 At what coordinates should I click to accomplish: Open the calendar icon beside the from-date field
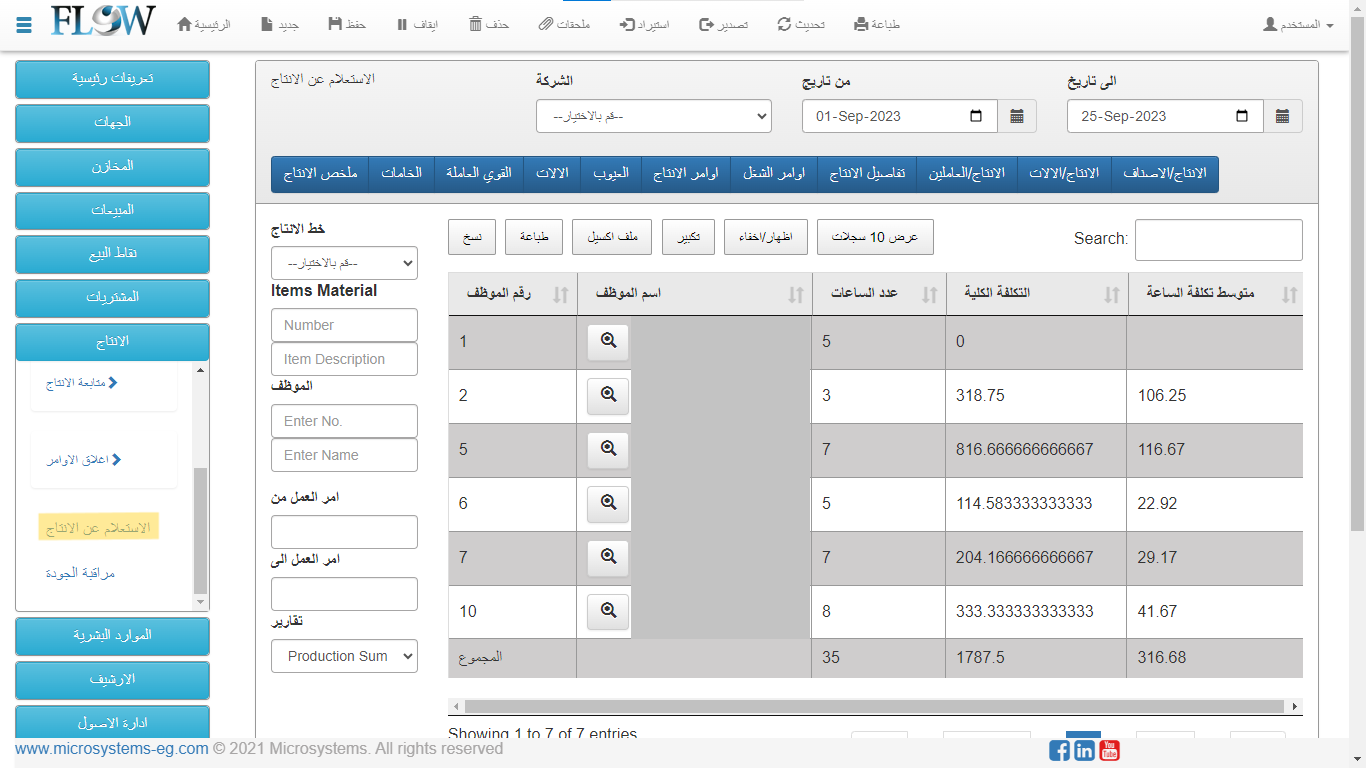pos(1017,116)
